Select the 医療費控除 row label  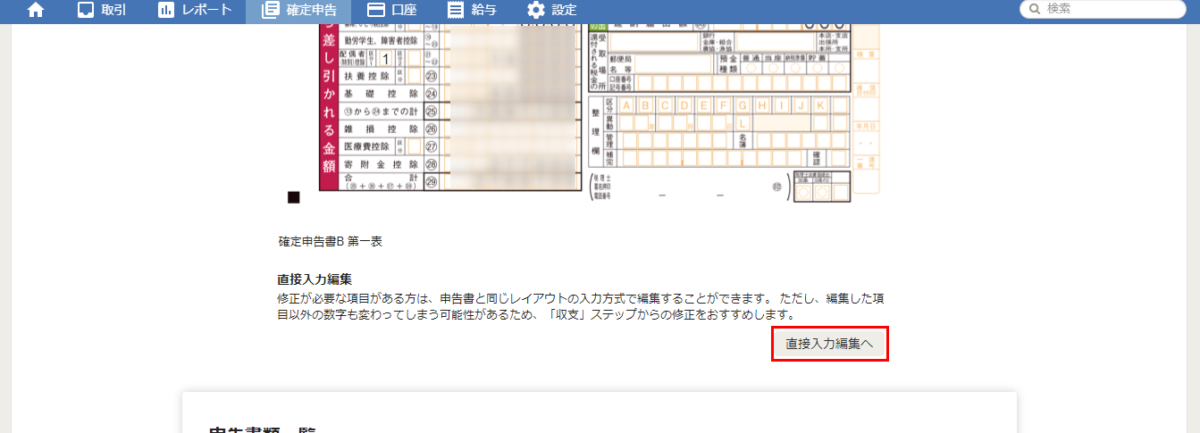[x=366, y=147]
